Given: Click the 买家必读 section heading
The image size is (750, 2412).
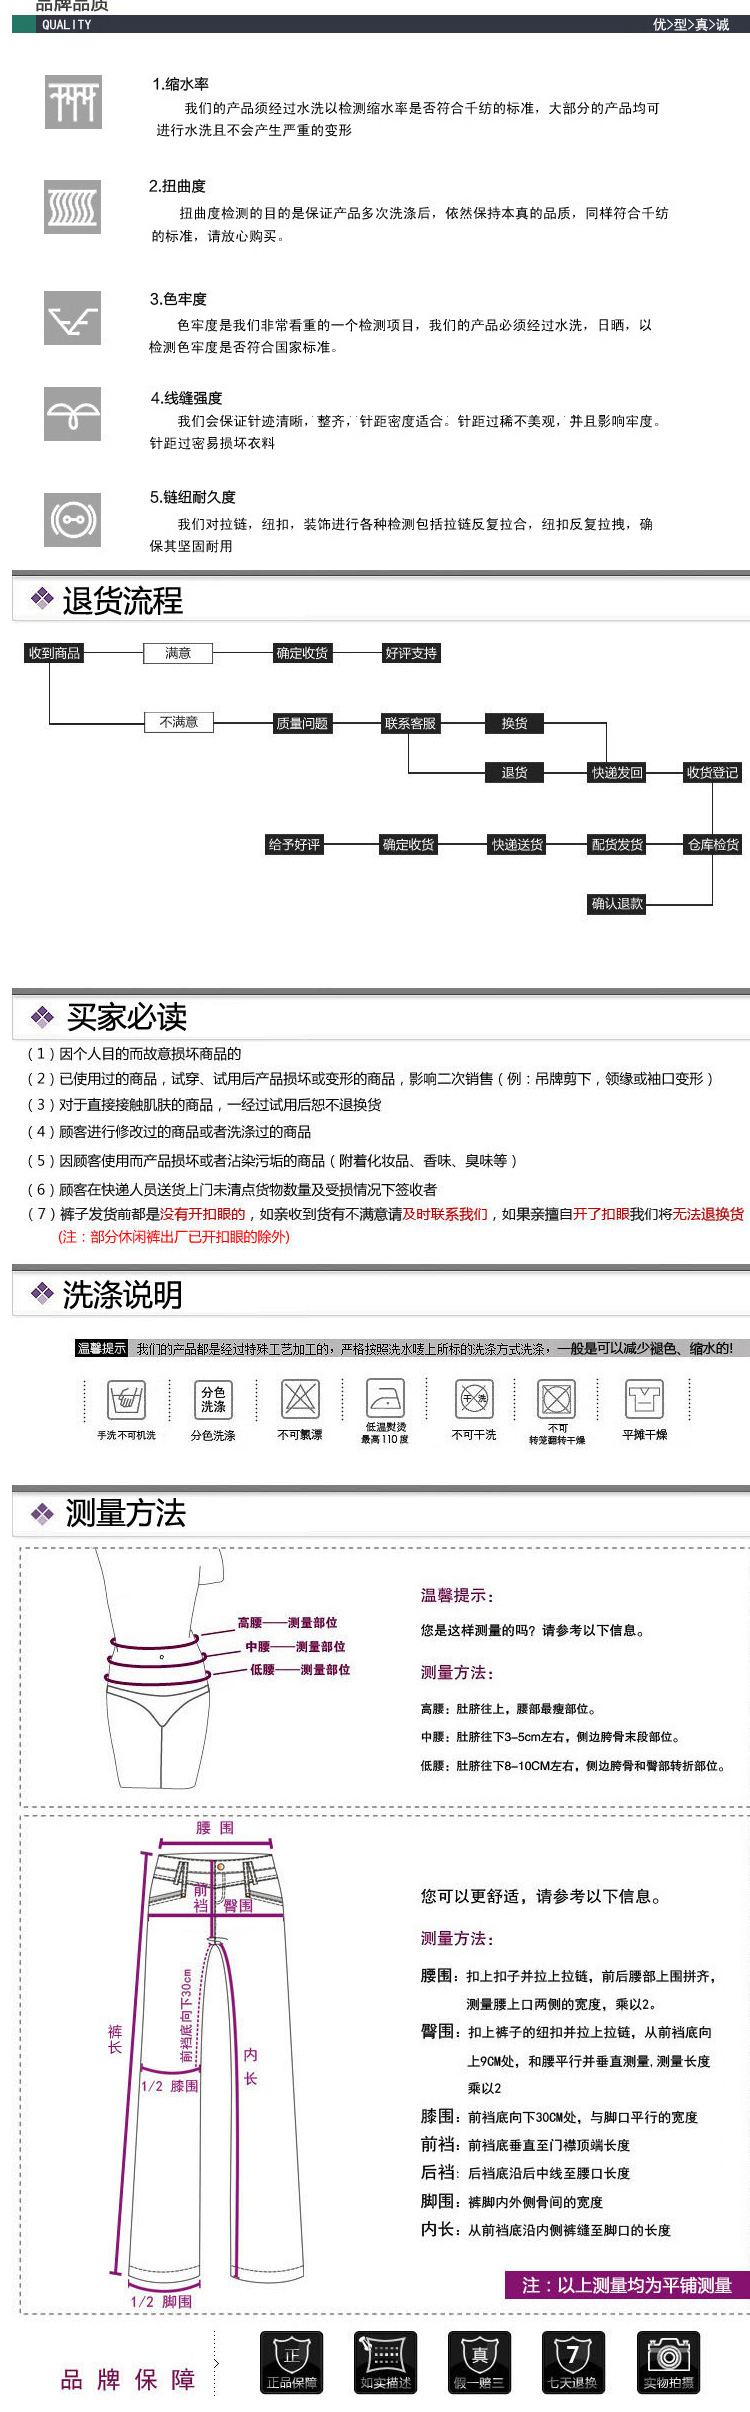Looking at the screenshot, I should point(127,1017).
